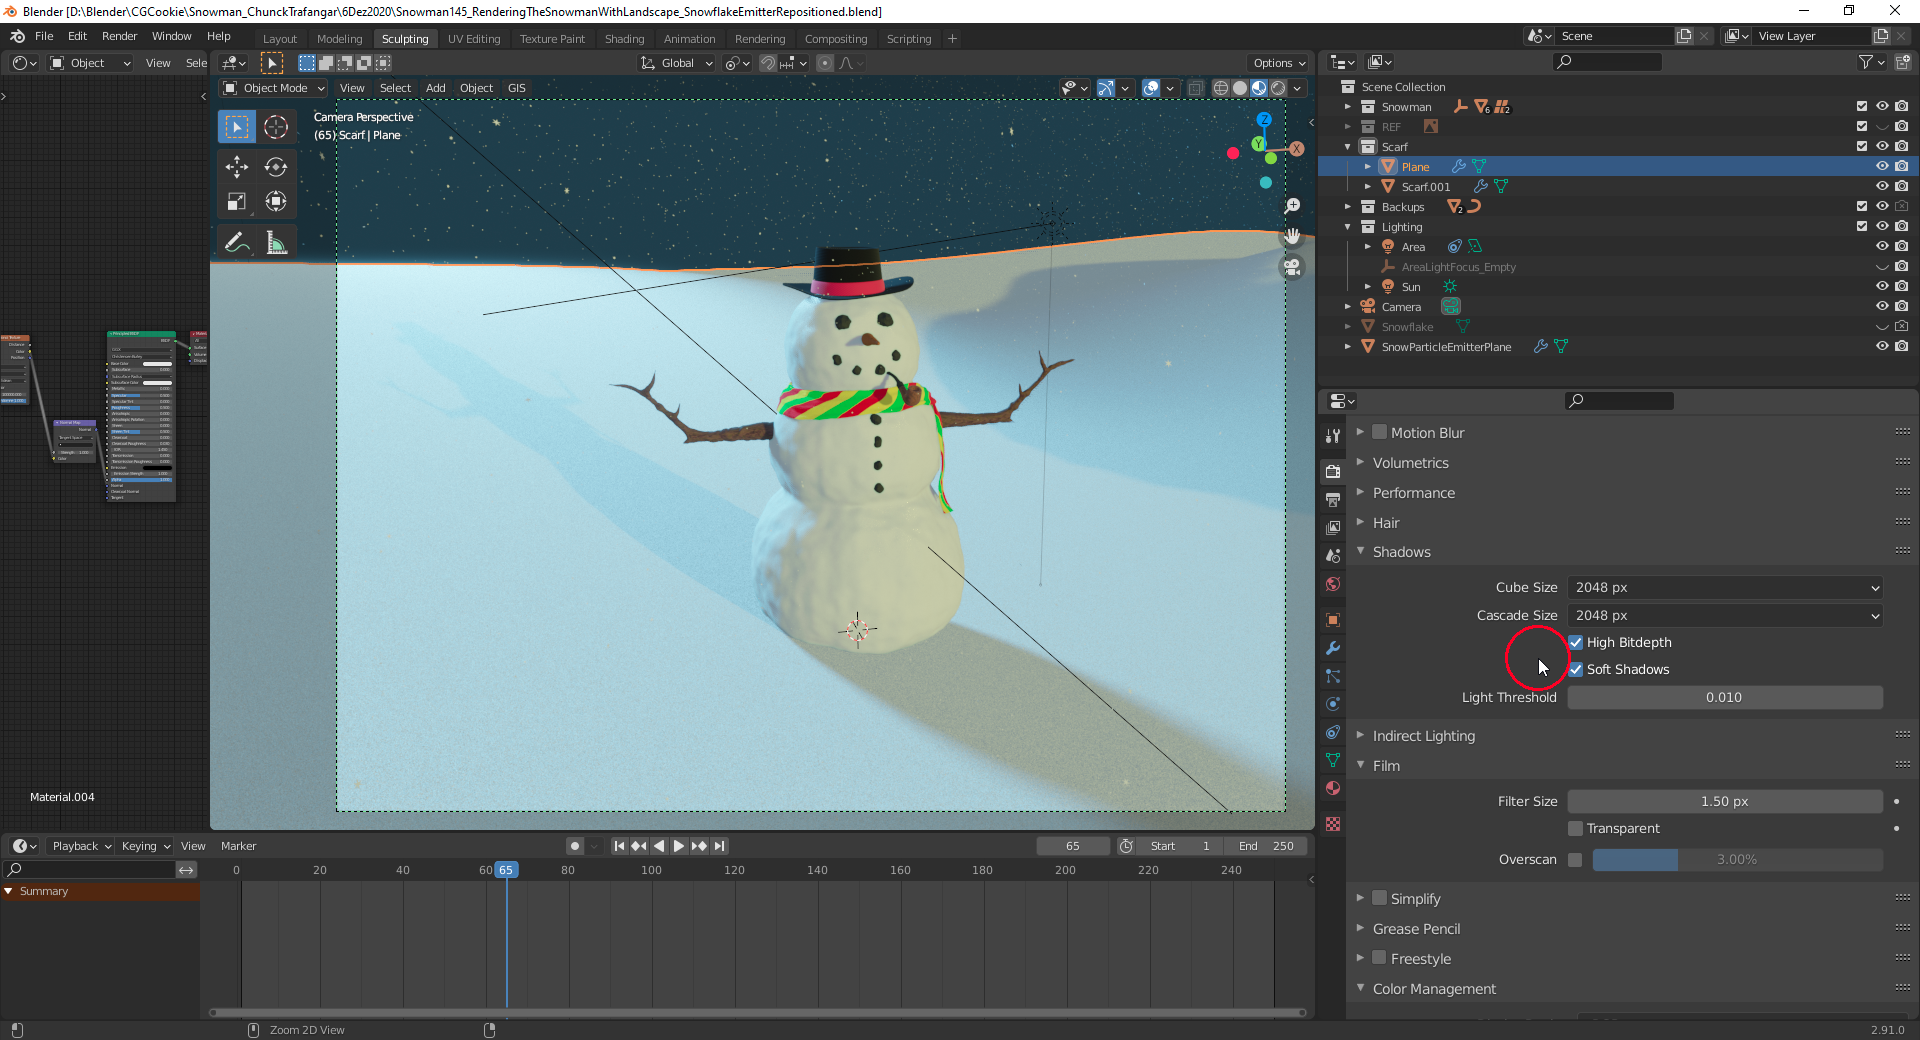This screenshot has height=1040, width=1920.
Task: Open the Modifier Properties wrench tab
Action: 1332,650
